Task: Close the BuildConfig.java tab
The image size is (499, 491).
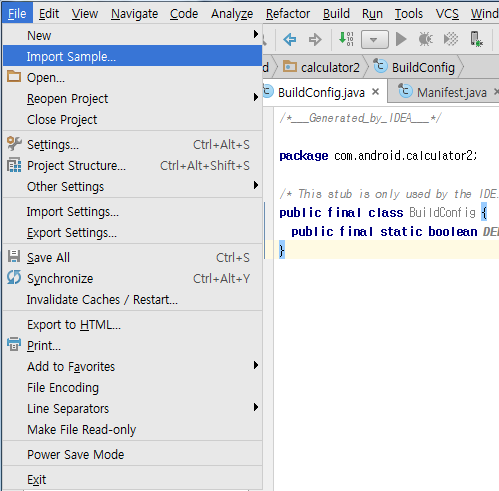Action: click(x=376, y=92)
